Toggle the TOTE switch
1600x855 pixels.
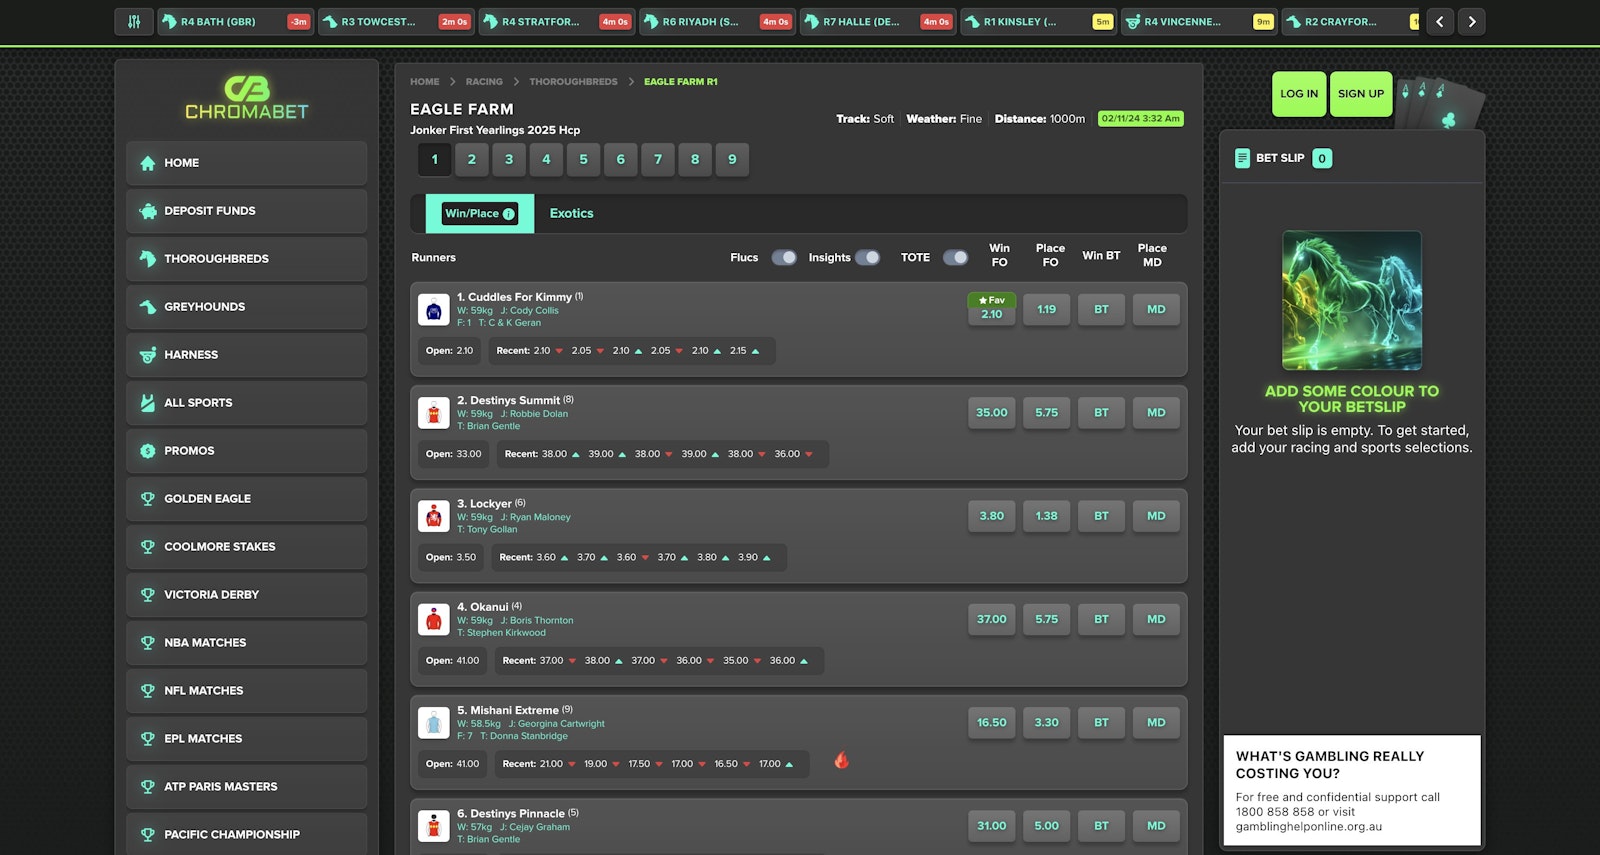click(x=955, y=258)
